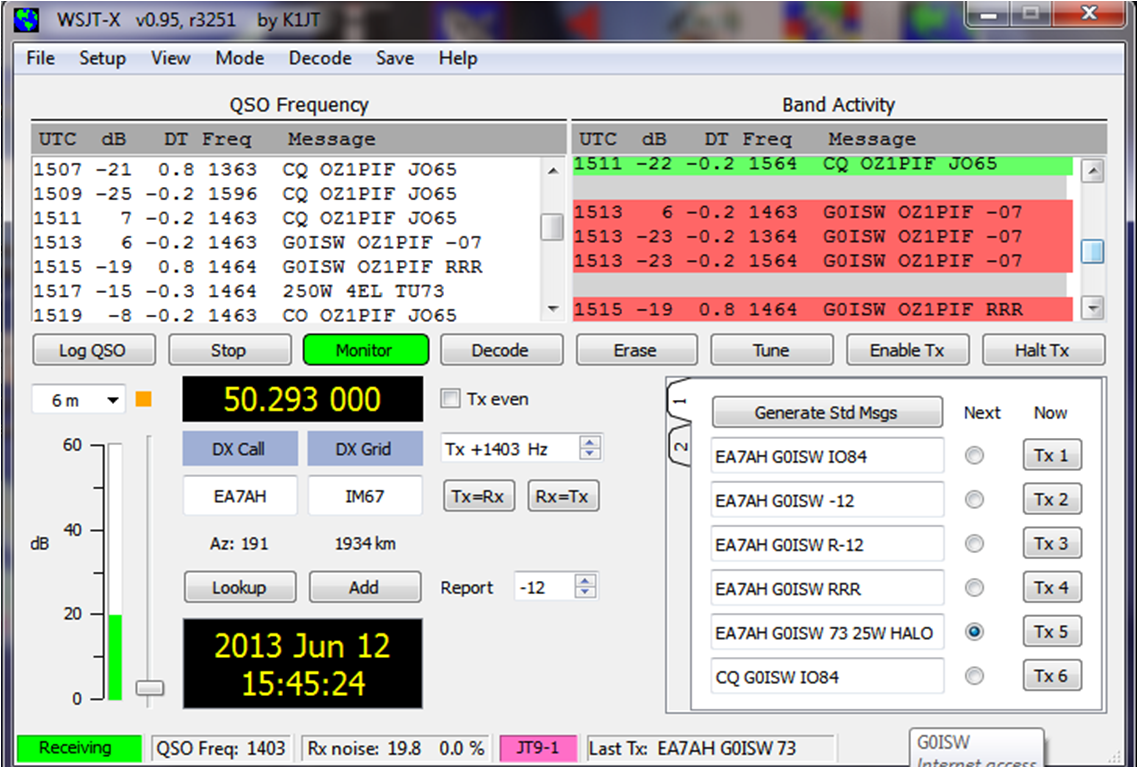
Task: Click the Report -12 input field
Action: point(544,587)
